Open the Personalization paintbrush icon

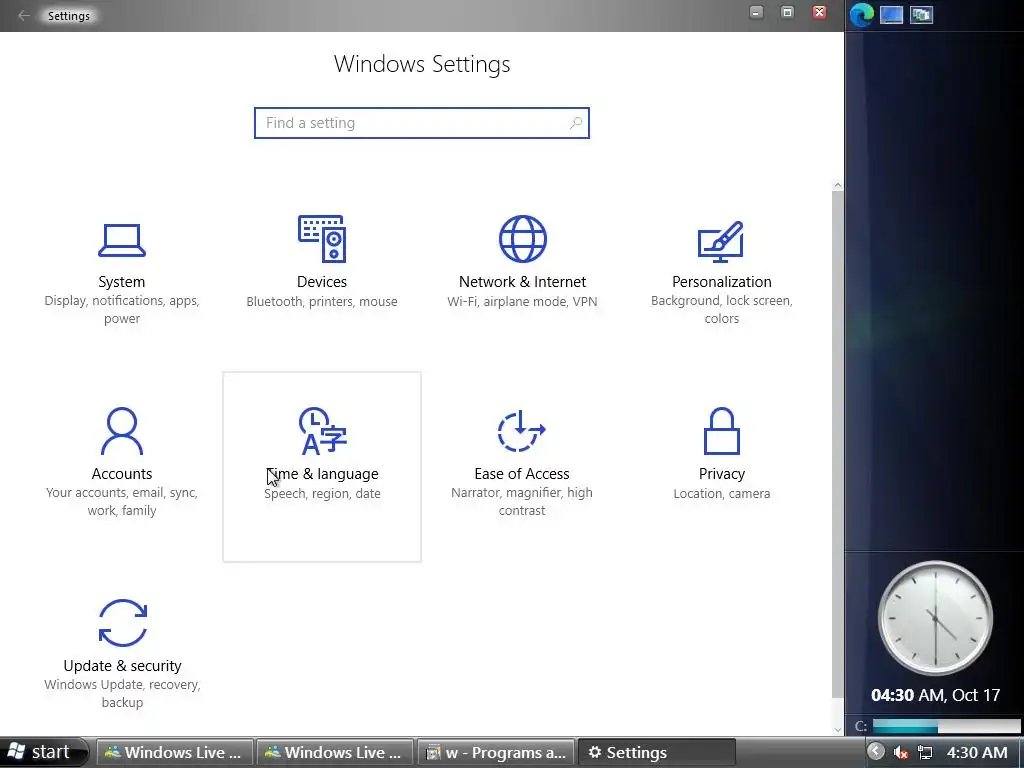[x=721, y=242]
